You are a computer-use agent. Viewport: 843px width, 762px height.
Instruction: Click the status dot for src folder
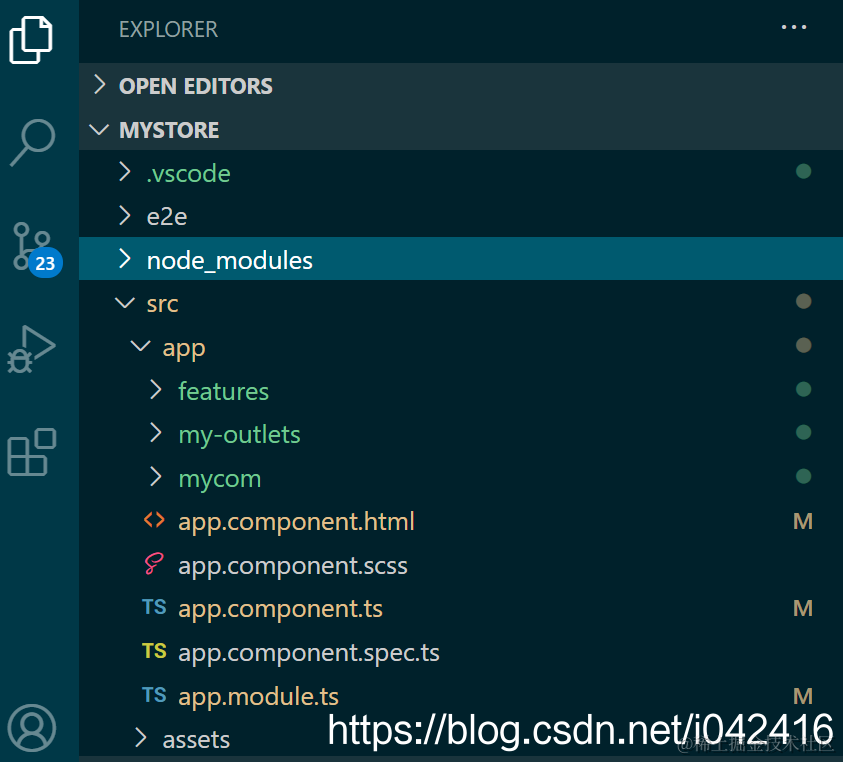click(803, 301)
